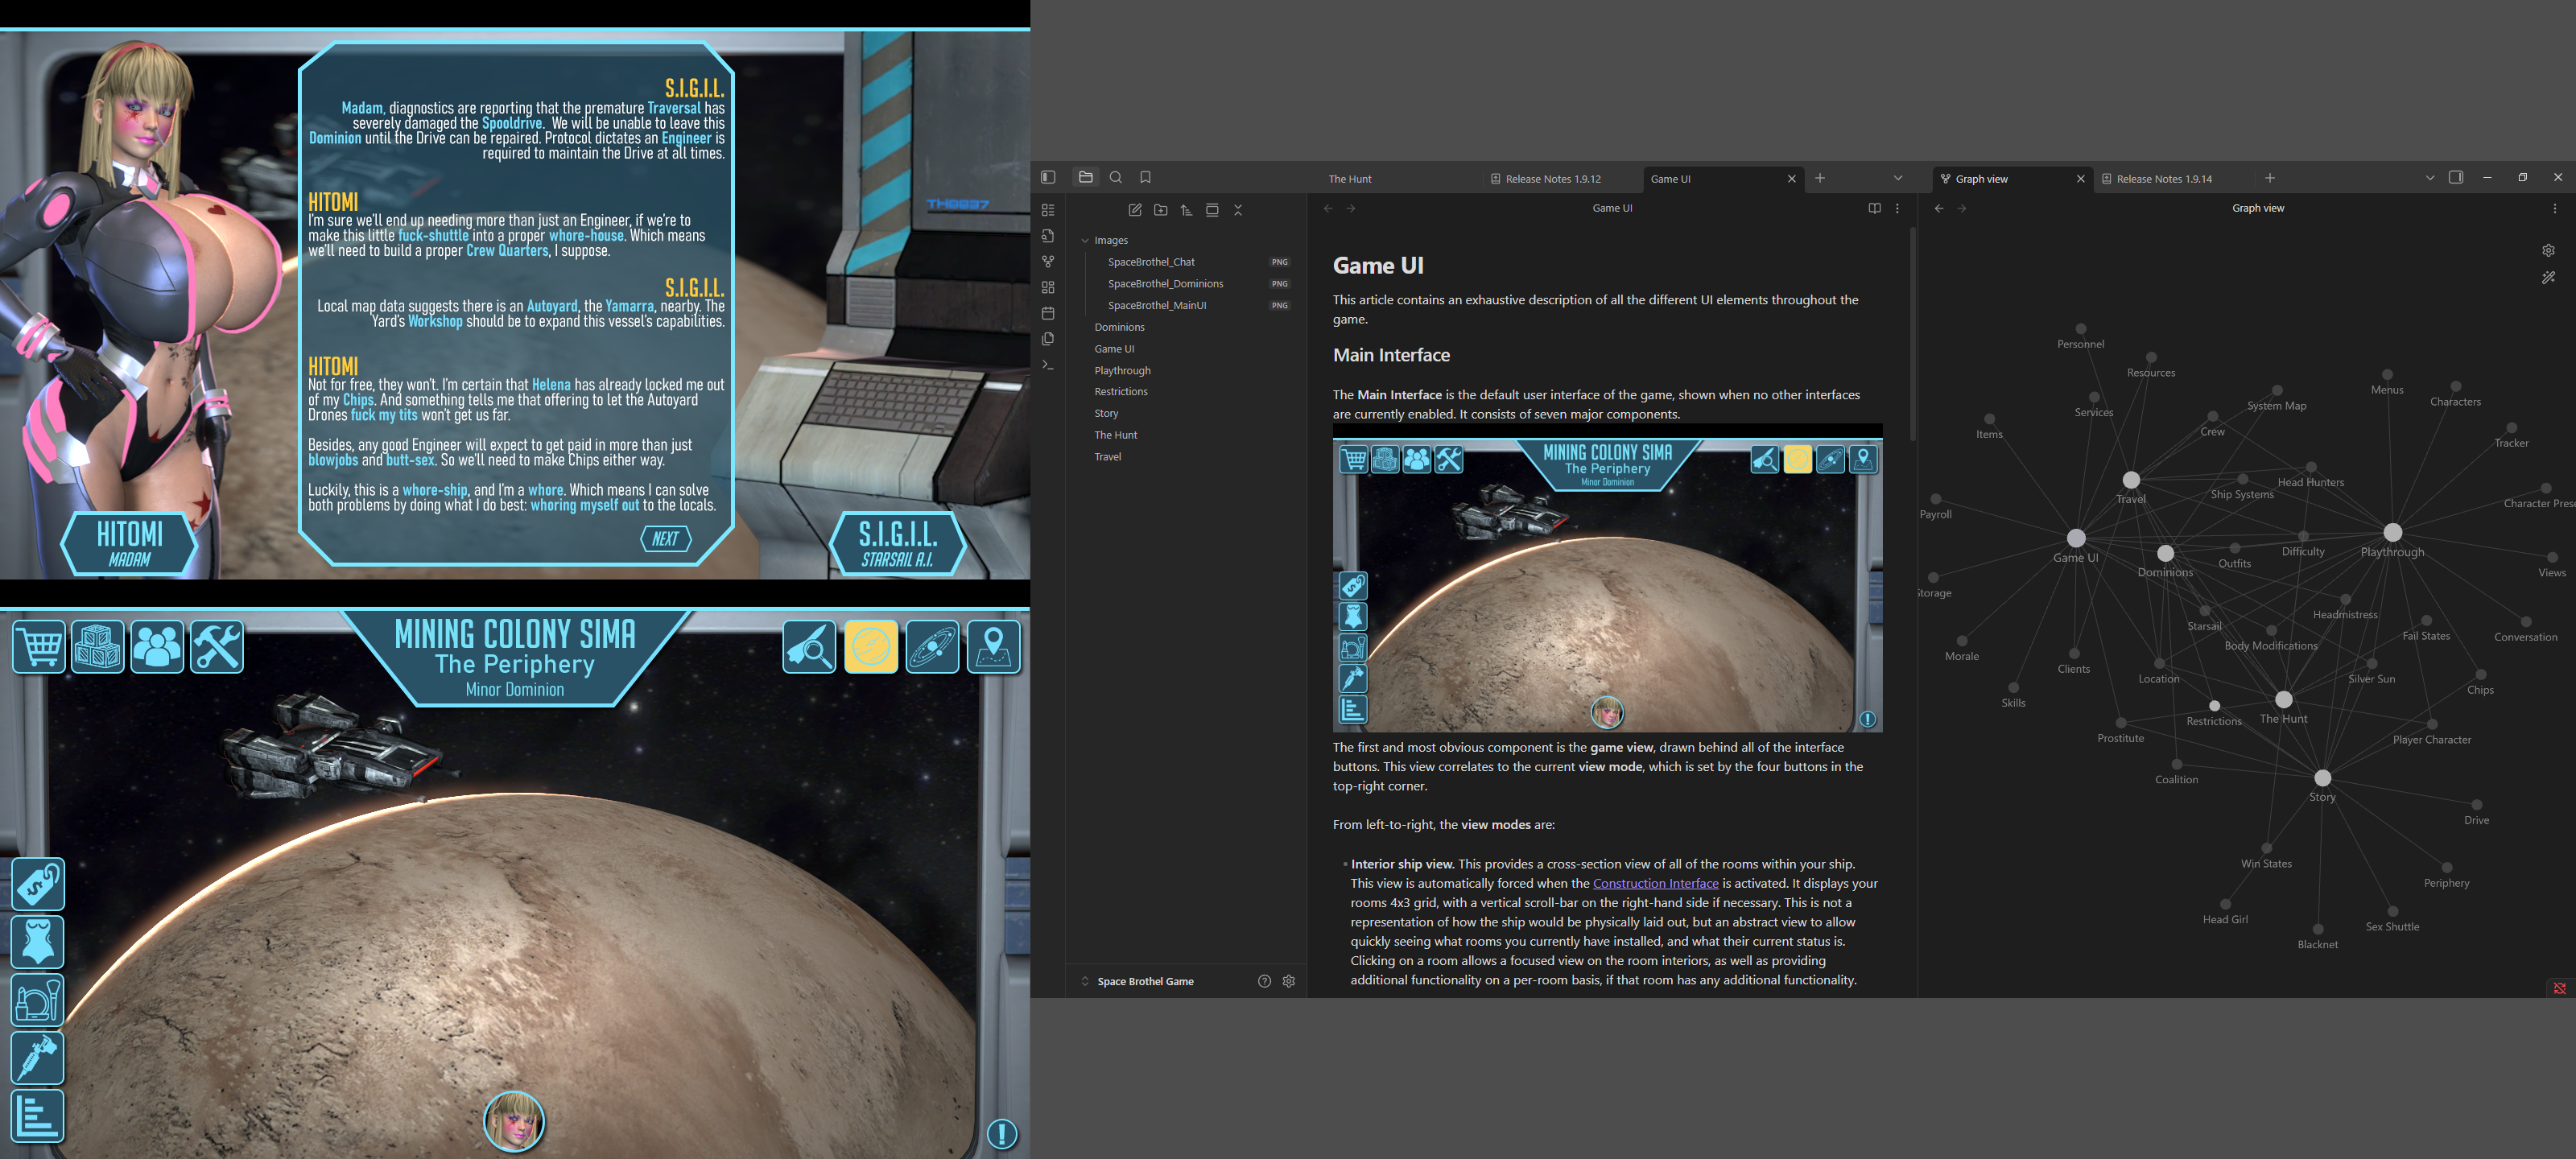Screen dimensions: 2576x1159
Task: Open the crew people icon in the large game view
Action: (x=157, y=646)
